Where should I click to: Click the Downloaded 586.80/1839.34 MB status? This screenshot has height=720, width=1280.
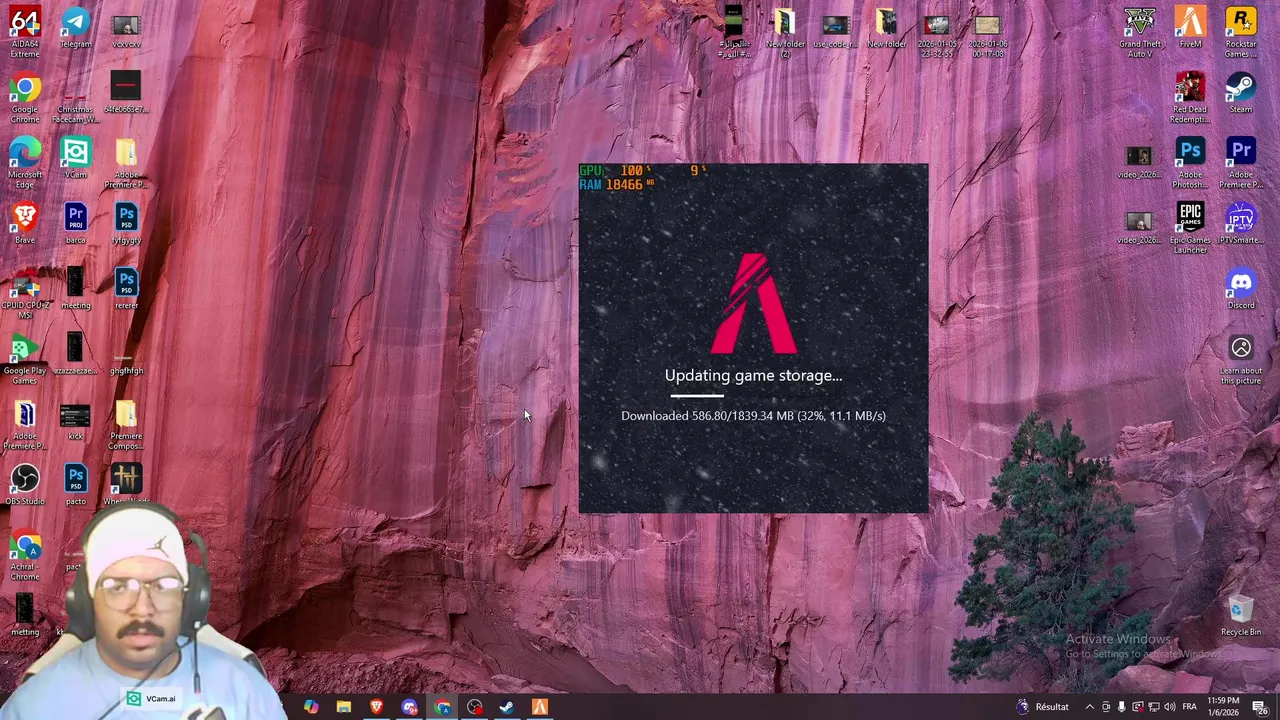(x=753, y=415)
